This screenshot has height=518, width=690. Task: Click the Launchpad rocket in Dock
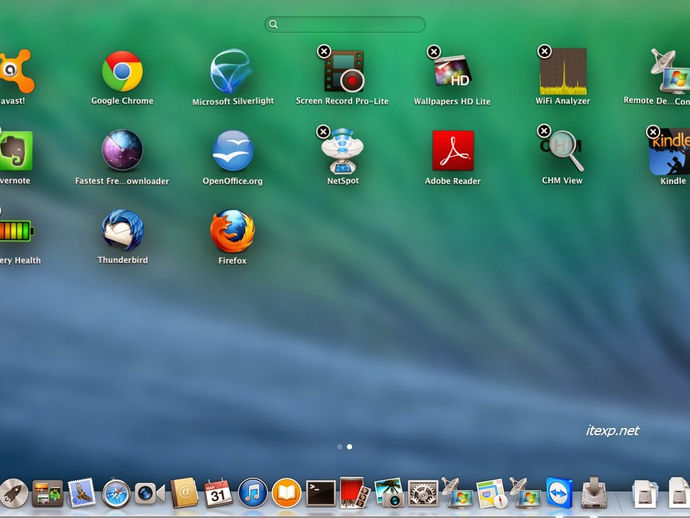coord(13,493)
